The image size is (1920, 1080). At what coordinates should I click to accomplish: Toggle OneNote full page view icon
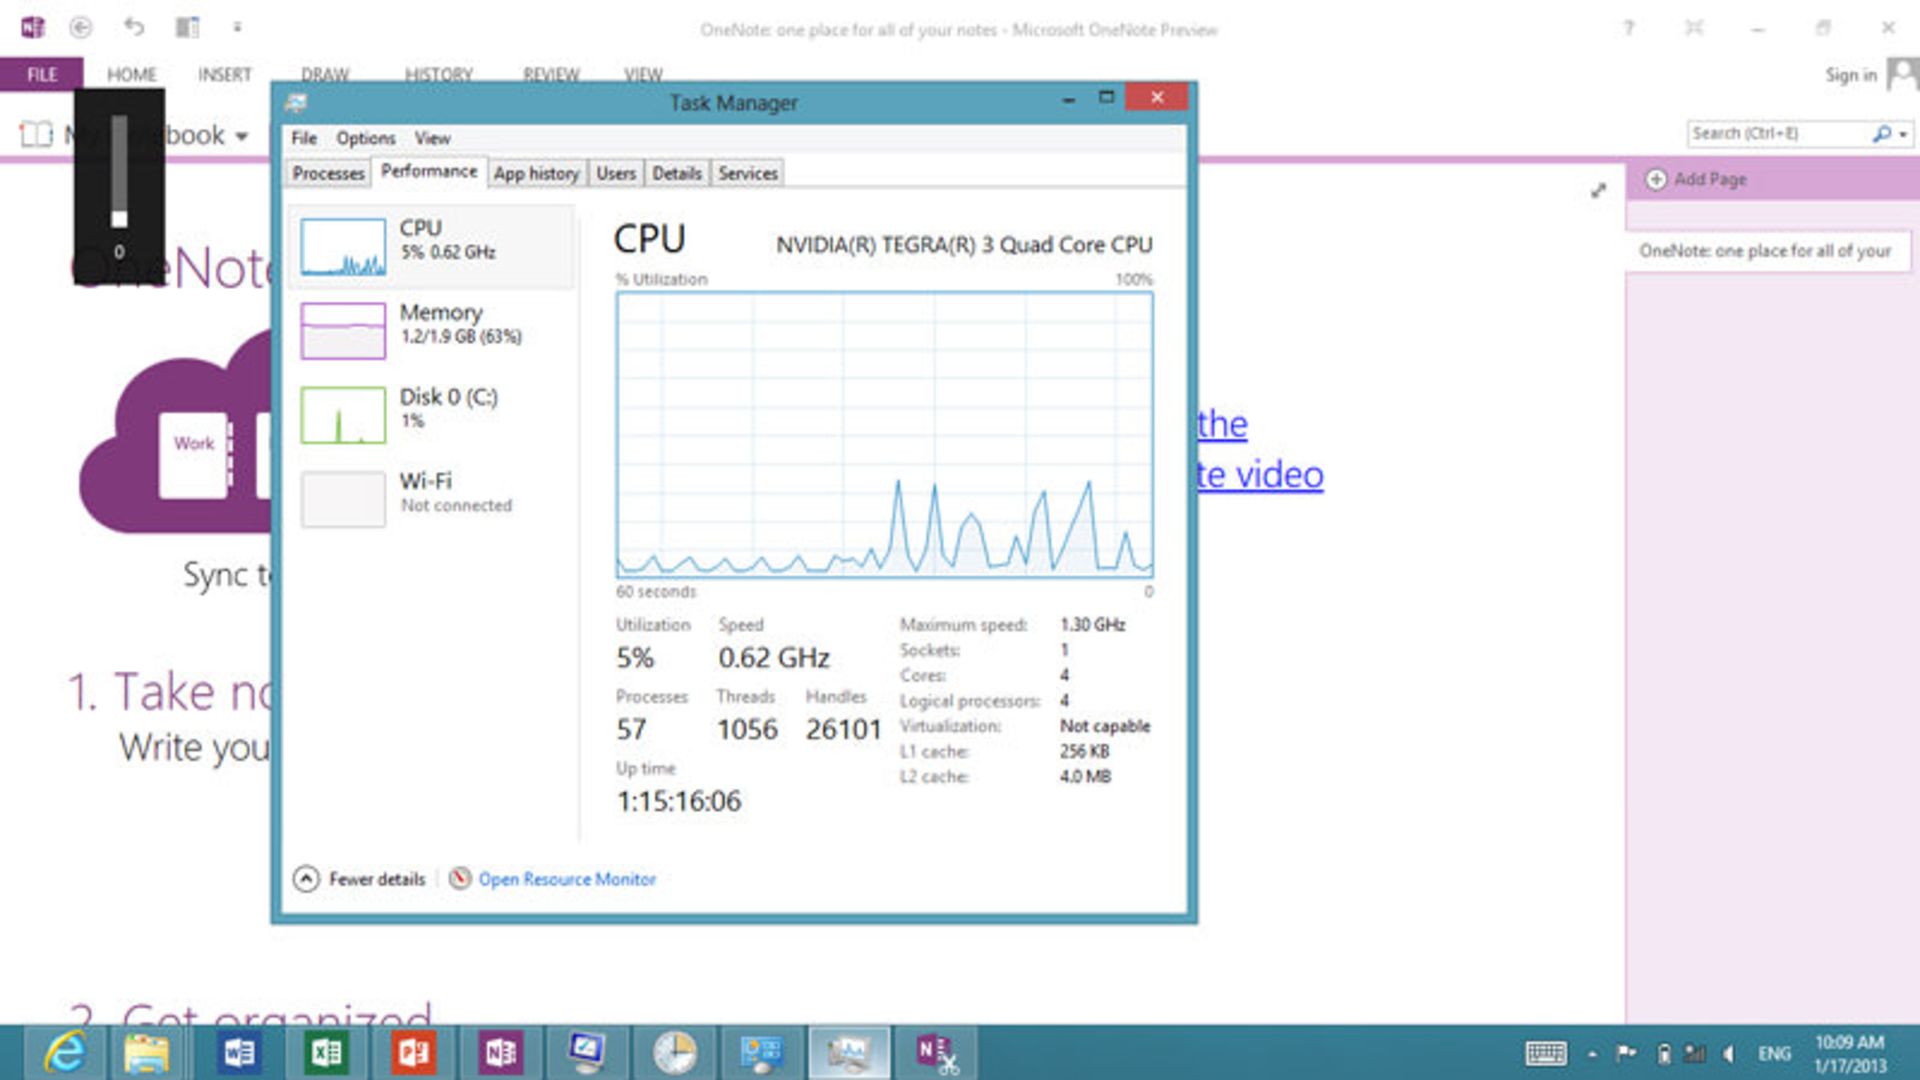coord(1694,28)
